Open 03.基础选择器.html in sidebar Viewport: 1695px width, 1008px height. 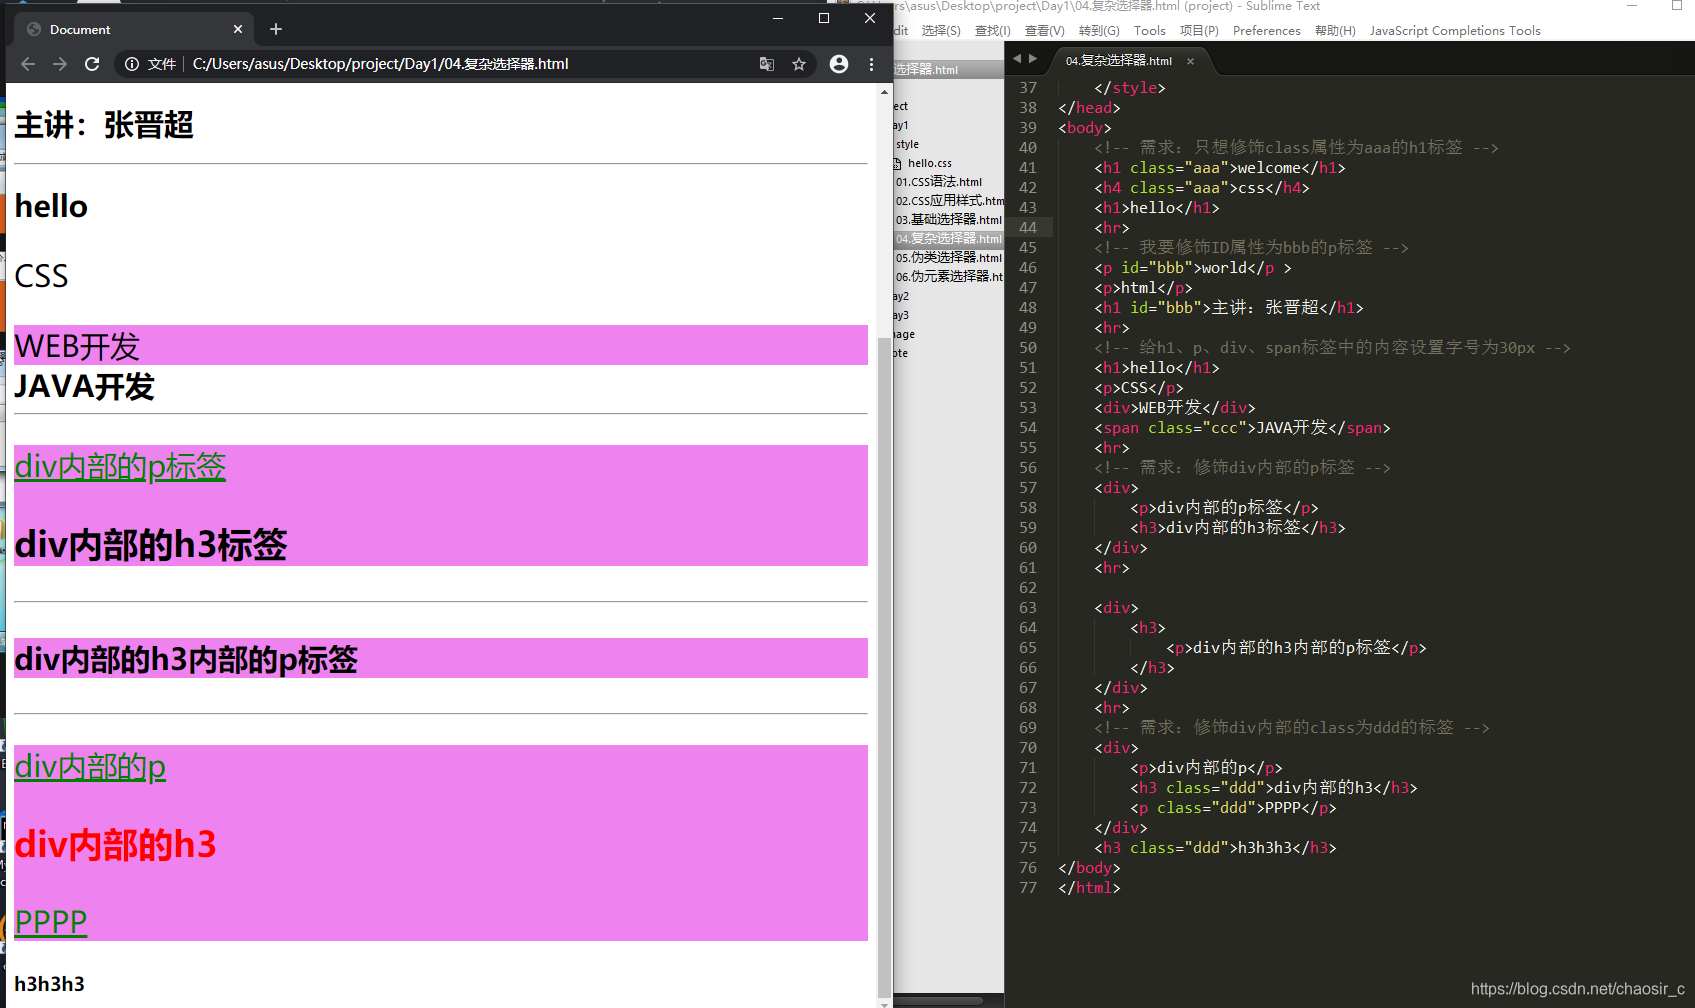click(x=949, y=220)
